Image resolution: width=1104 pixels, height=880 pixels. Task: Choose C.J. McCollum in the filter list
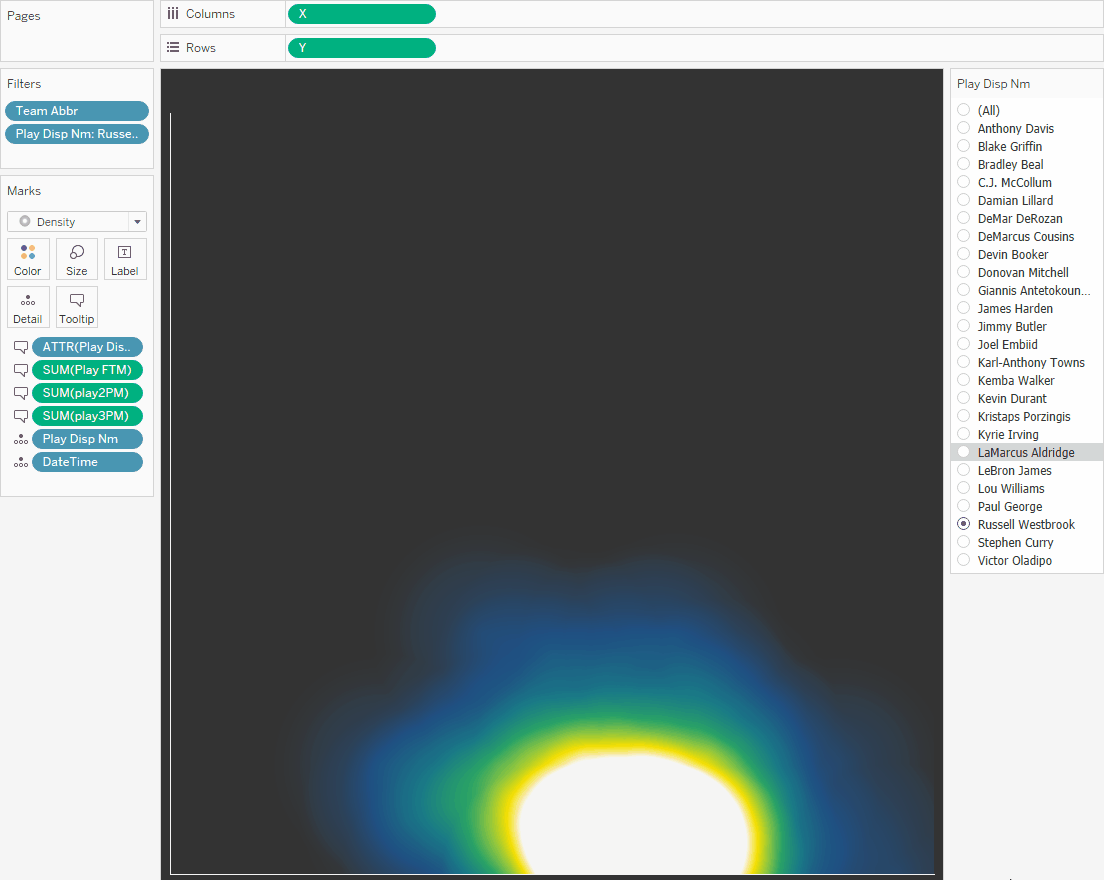pyautogui.click(x=1014, y=182)
